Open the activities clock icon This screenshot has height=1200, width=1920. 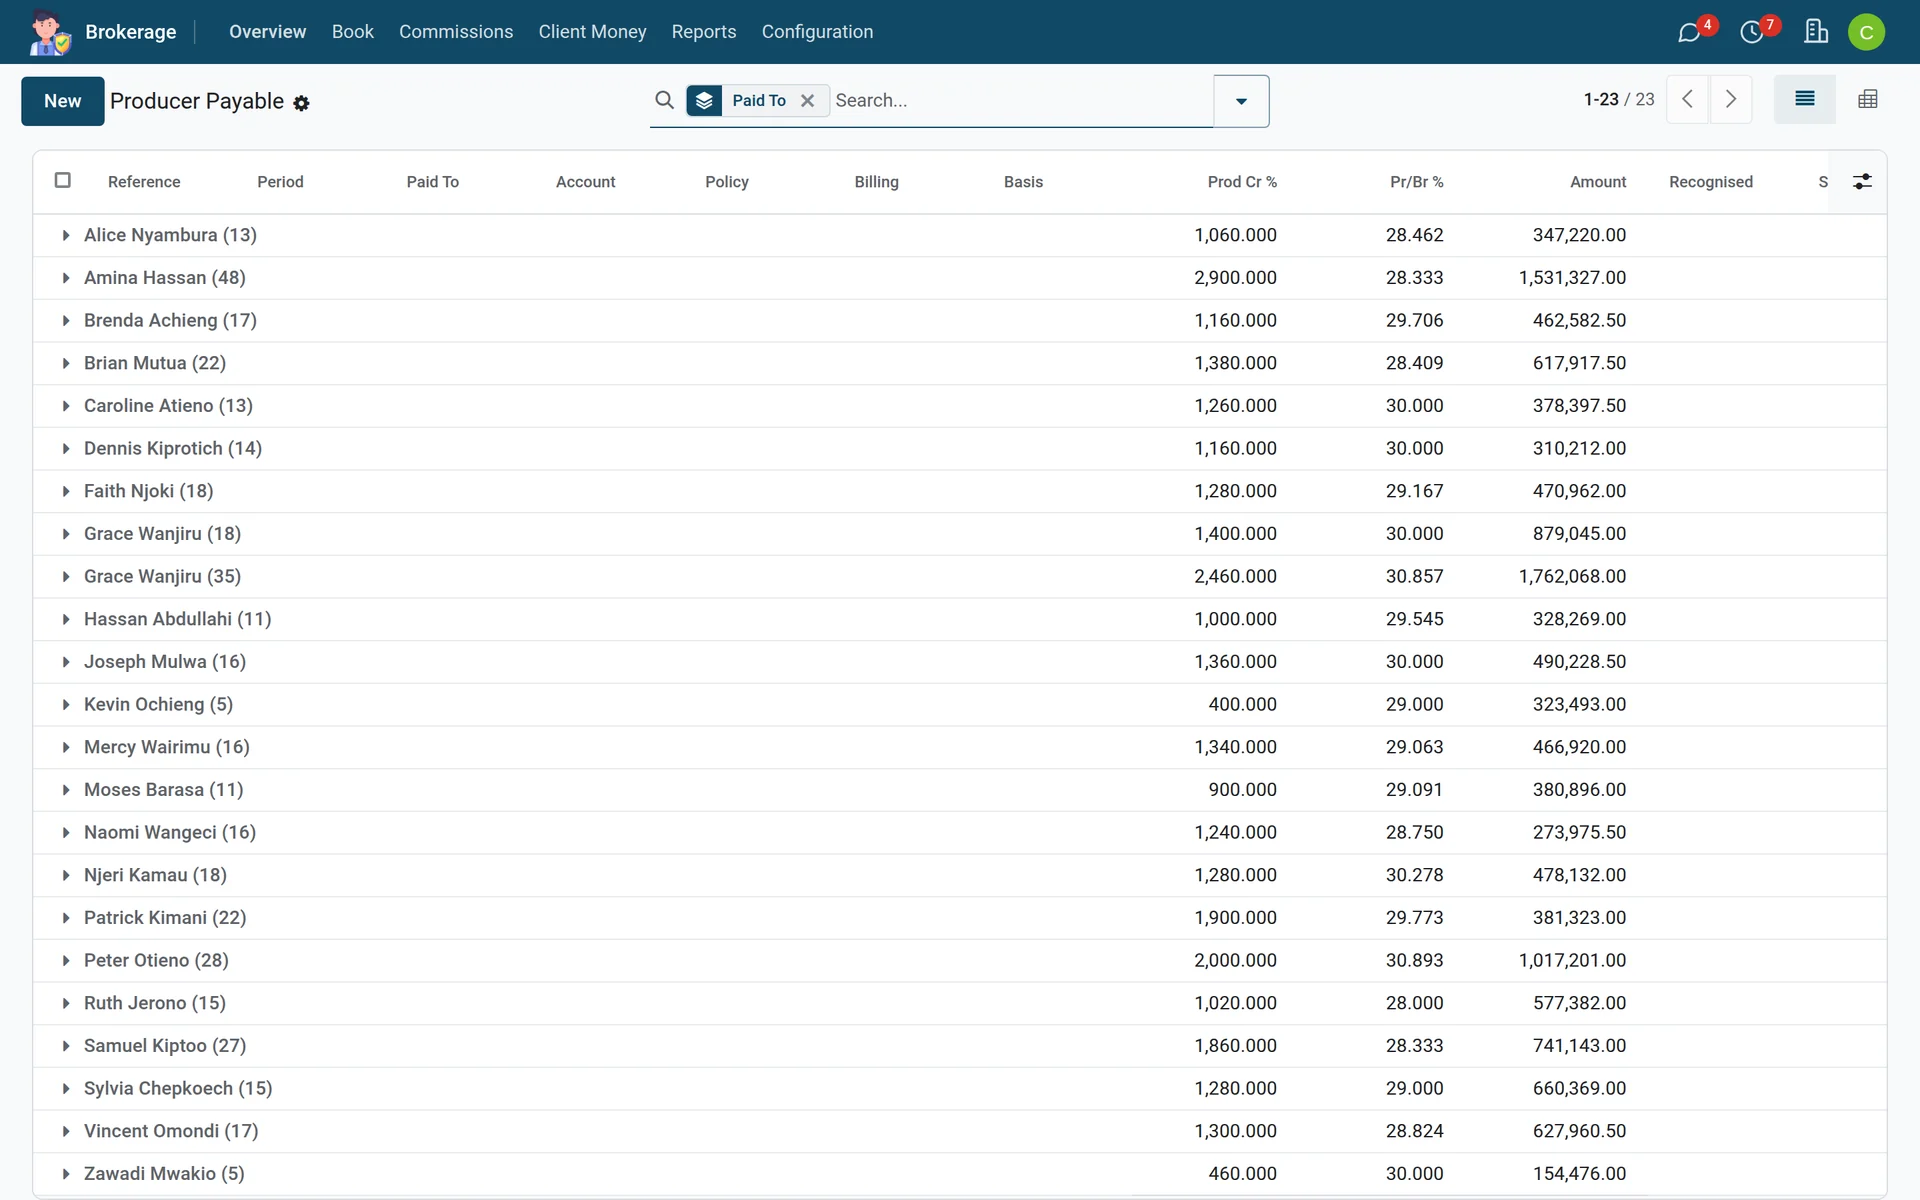click(1752, 32)
